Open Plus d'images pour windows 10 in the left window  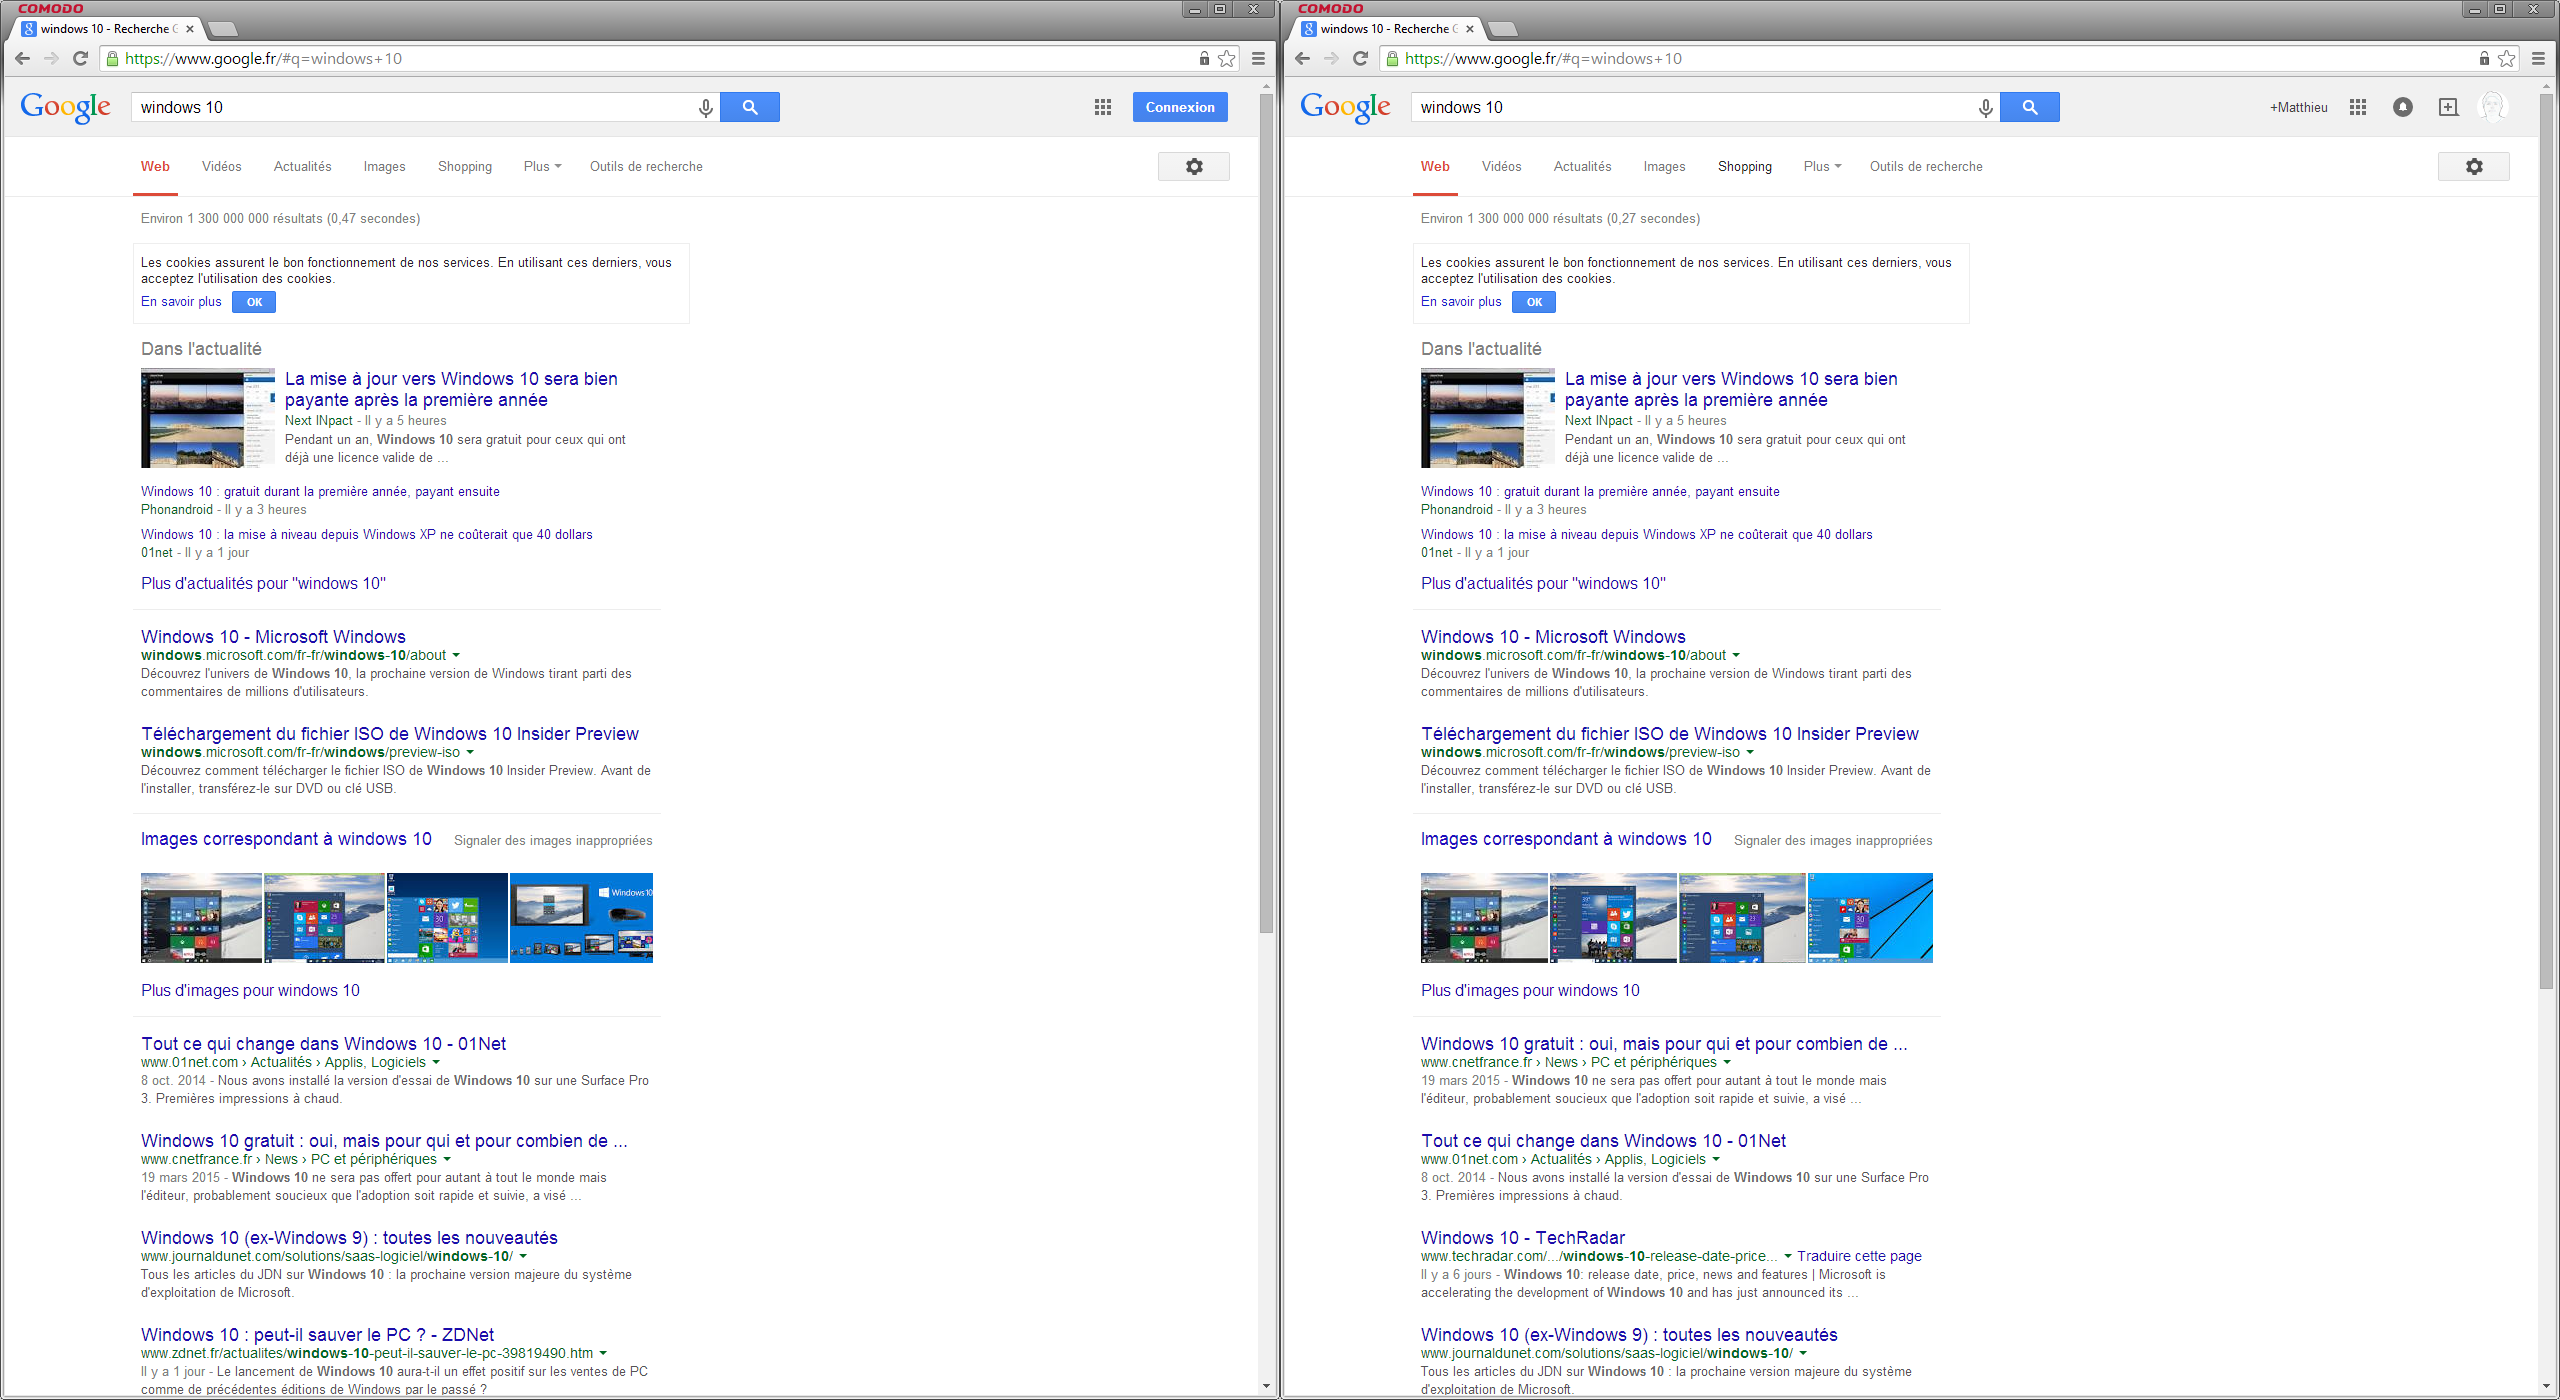click(250, 991)
